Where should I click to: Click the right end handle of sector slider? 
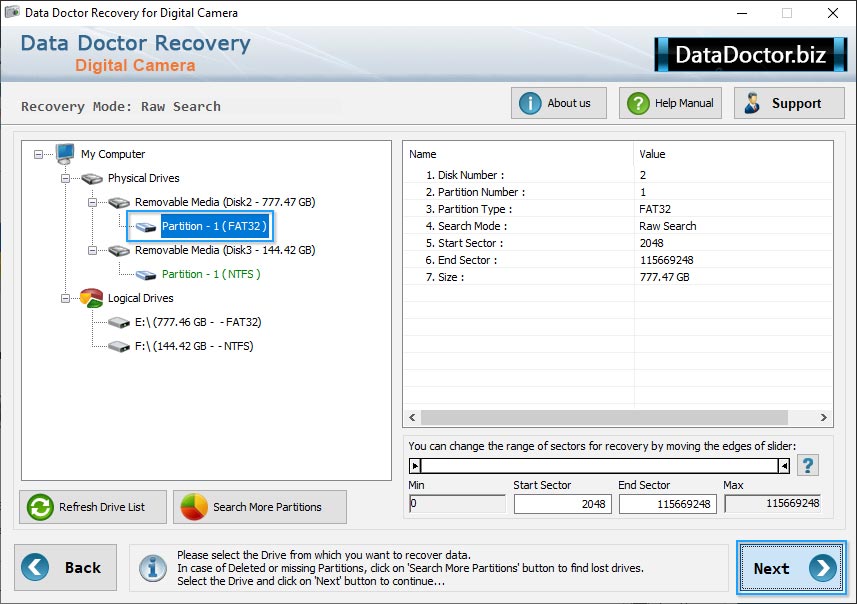coord(784,466)
